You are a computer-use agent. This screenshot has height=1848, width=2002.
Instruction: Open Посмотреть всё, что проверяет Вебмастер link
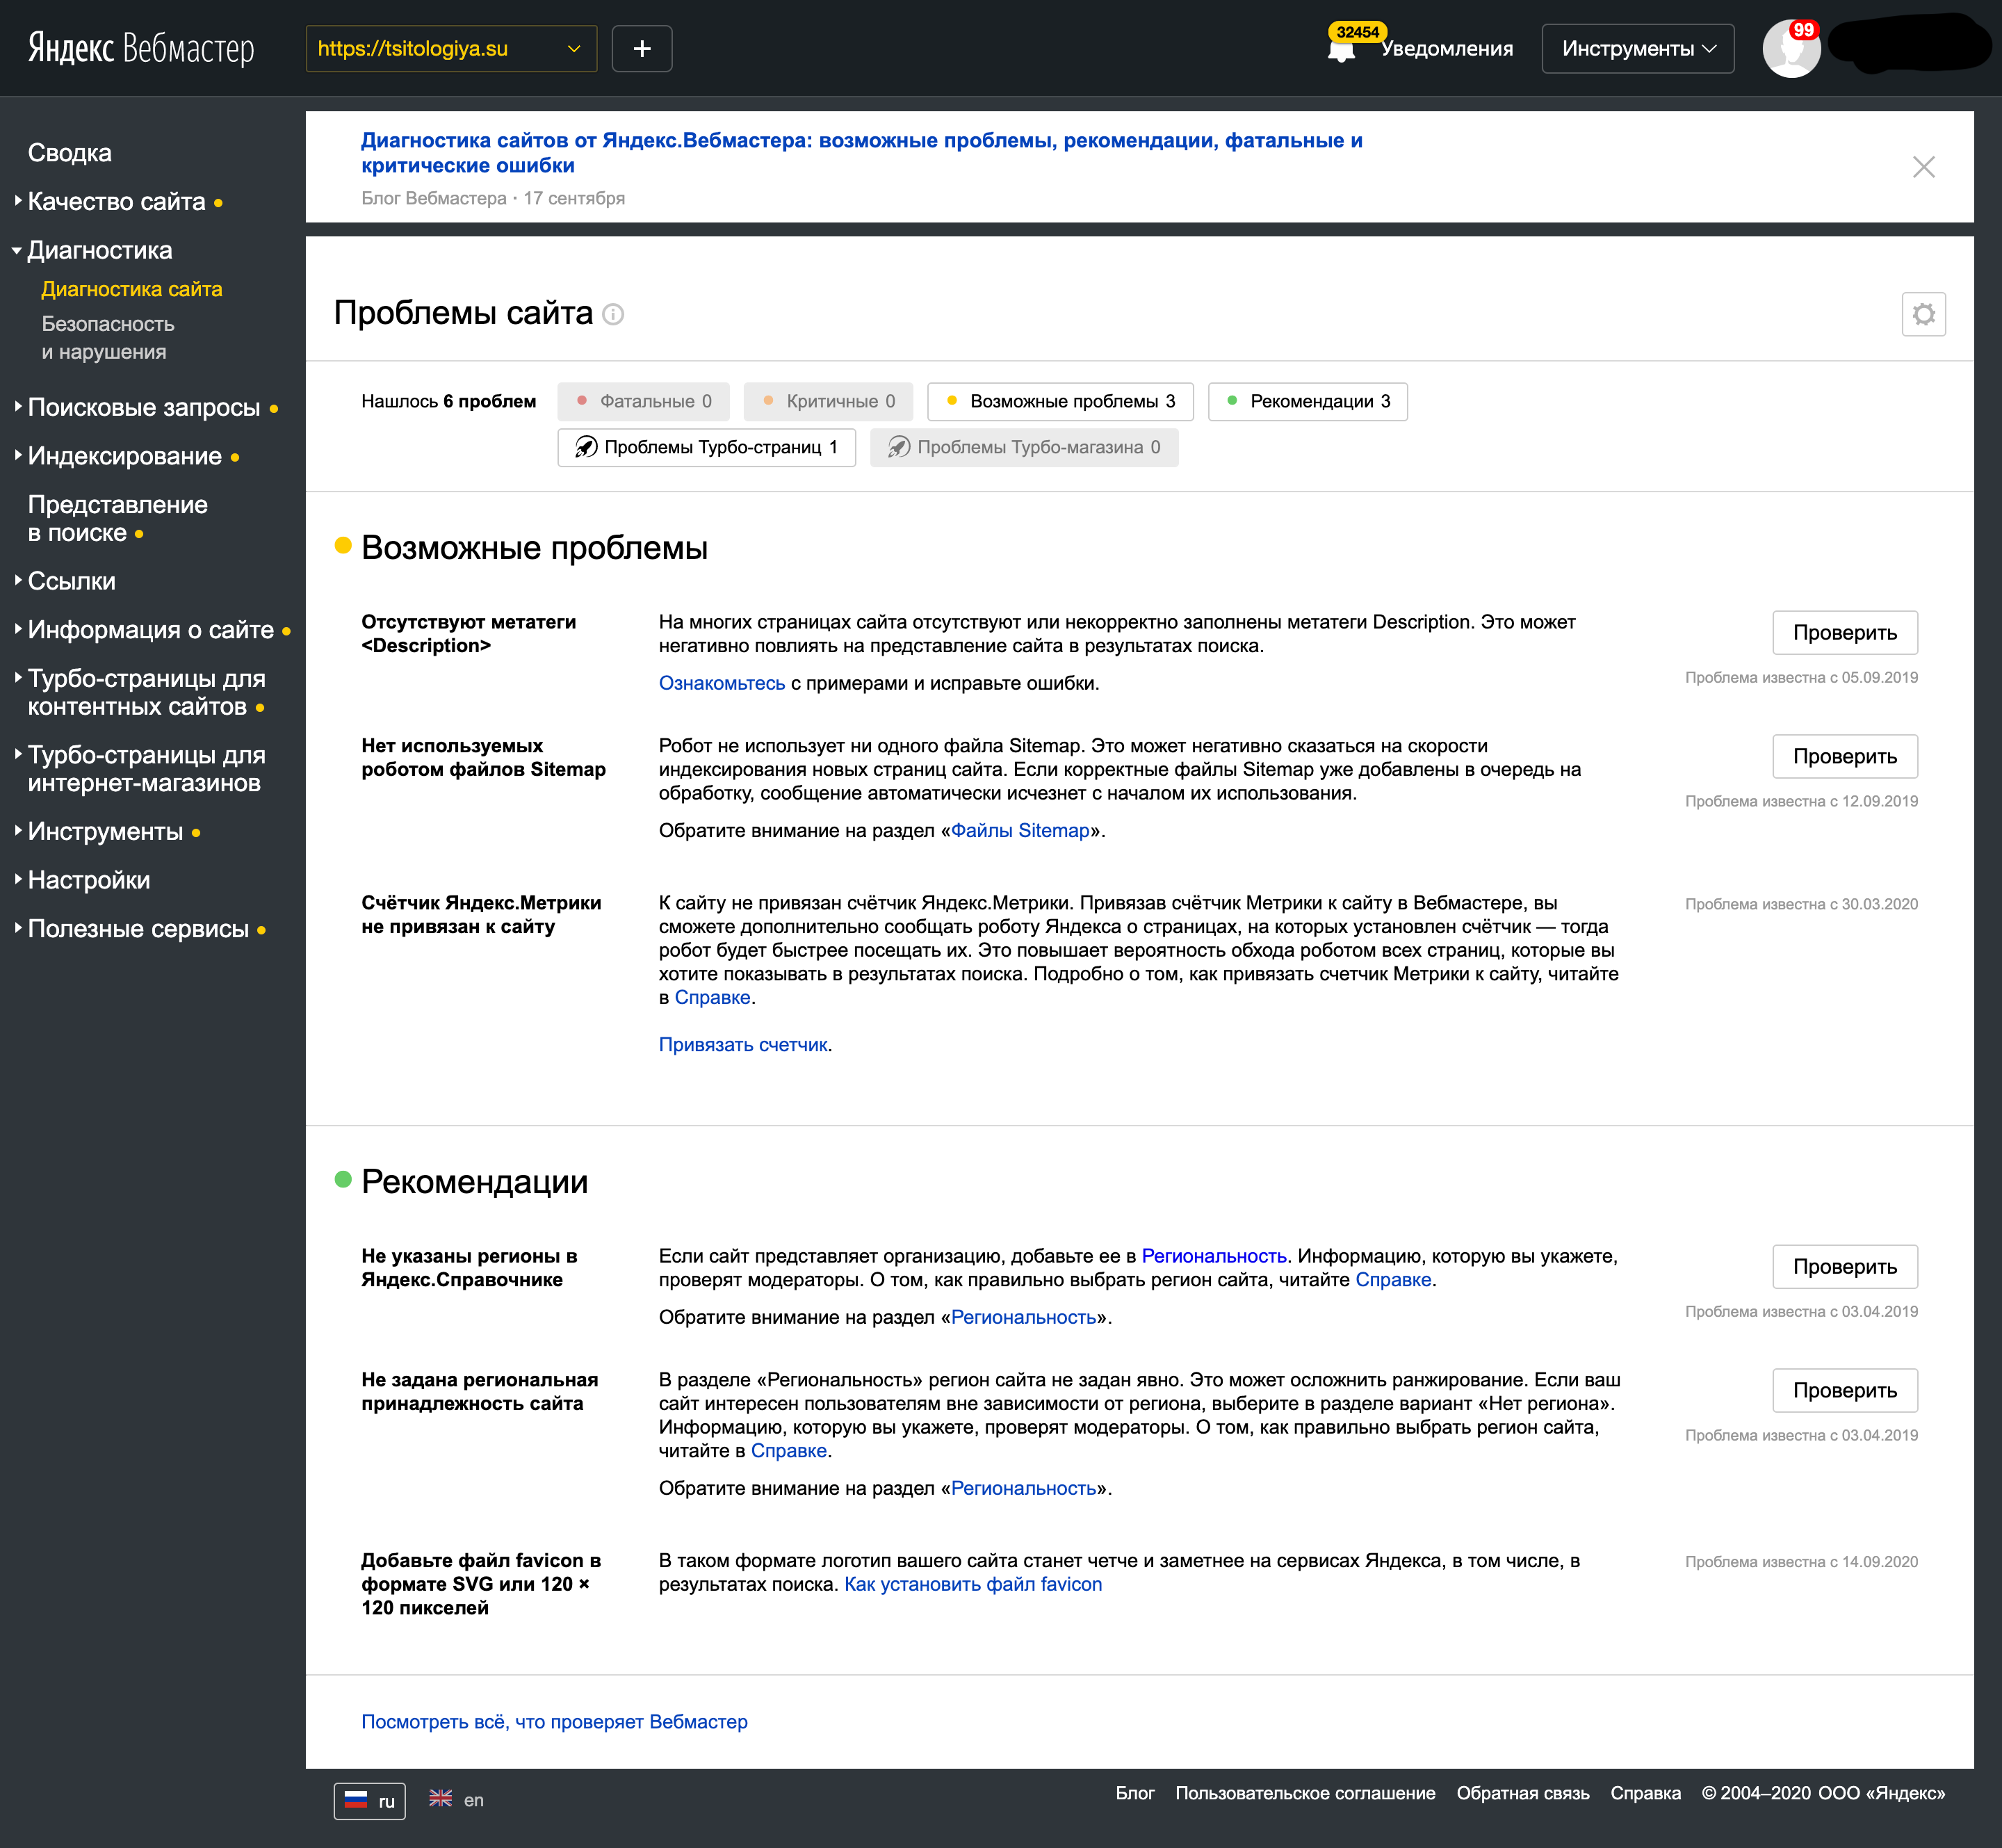[554, 1721]
